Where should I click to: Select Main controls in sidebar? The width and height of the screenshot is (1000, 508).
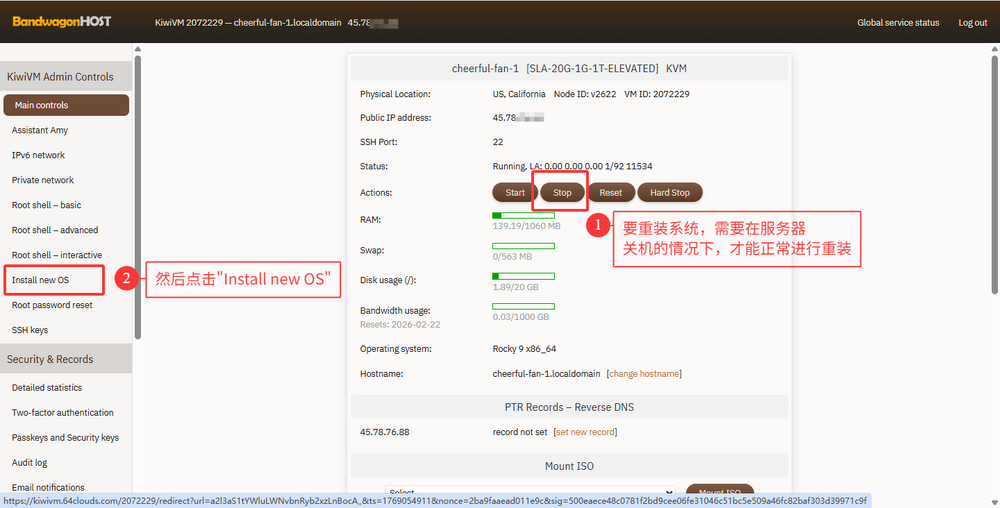tap(66, 105)
